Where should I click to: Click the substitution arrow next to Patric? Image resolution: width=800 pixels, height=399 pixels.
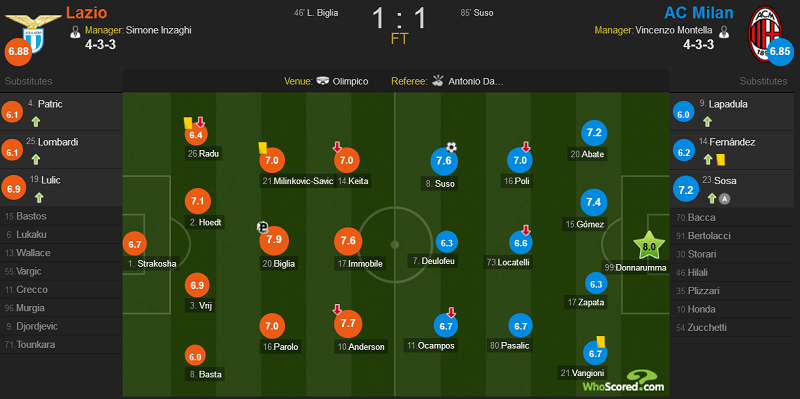[36, 121]
